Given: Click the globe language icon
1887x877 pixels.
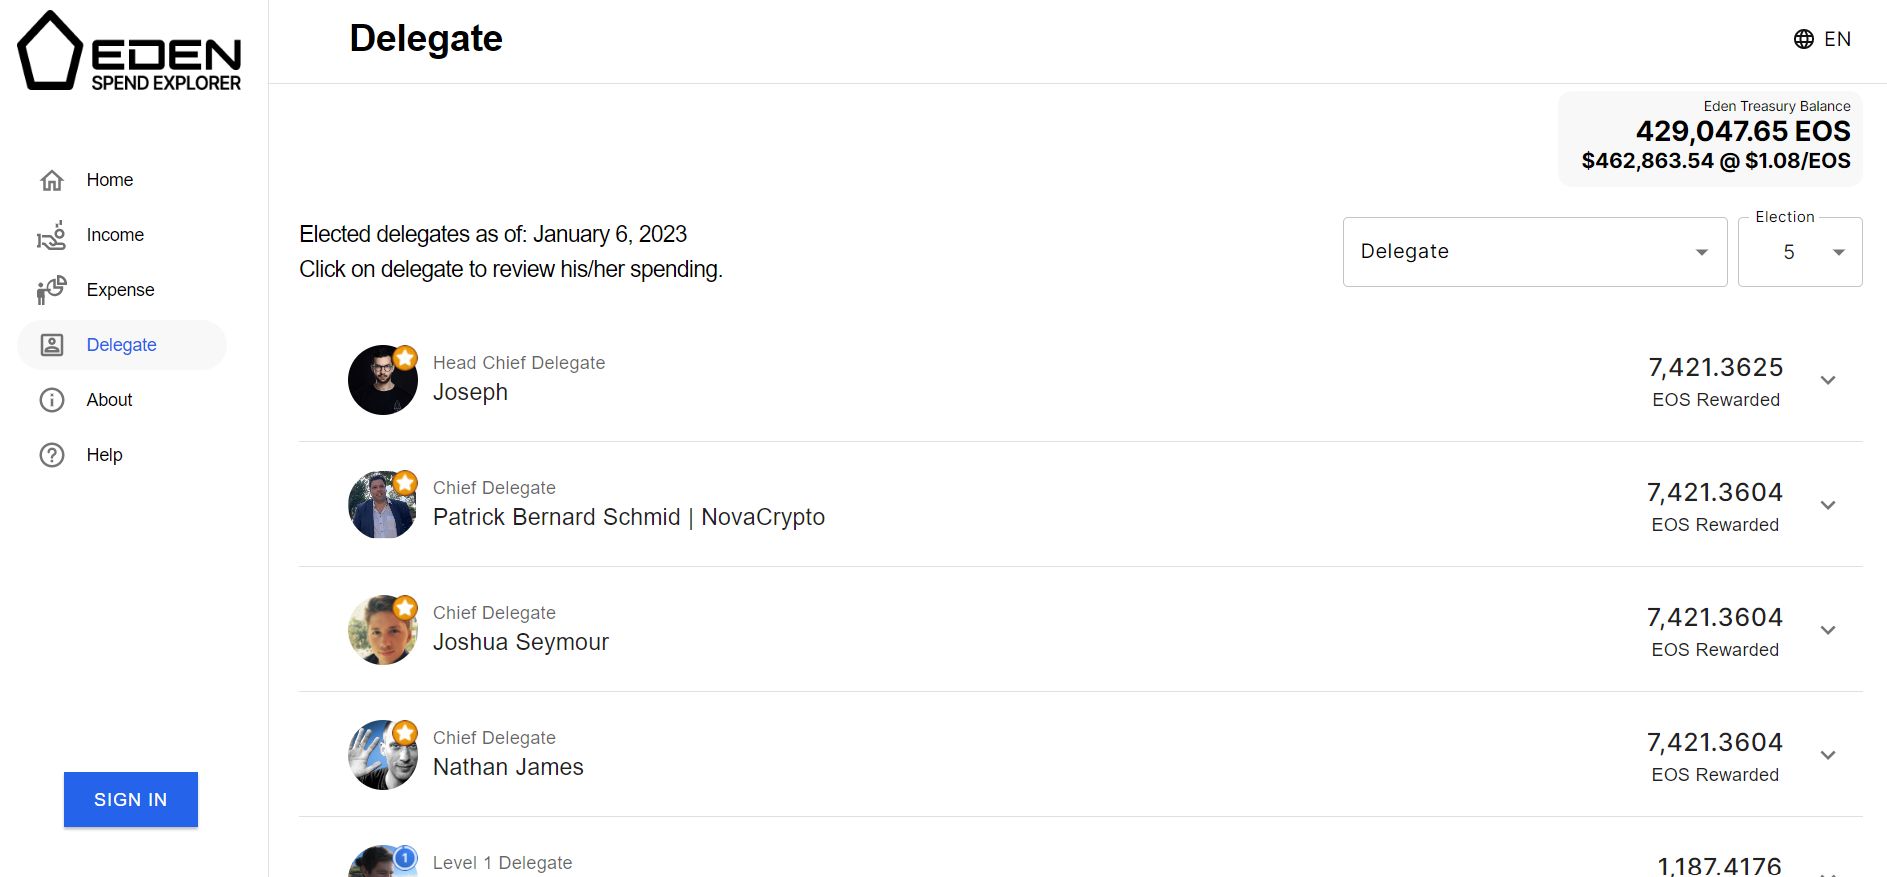Looking at the screenshot, I should (1804, 39).
